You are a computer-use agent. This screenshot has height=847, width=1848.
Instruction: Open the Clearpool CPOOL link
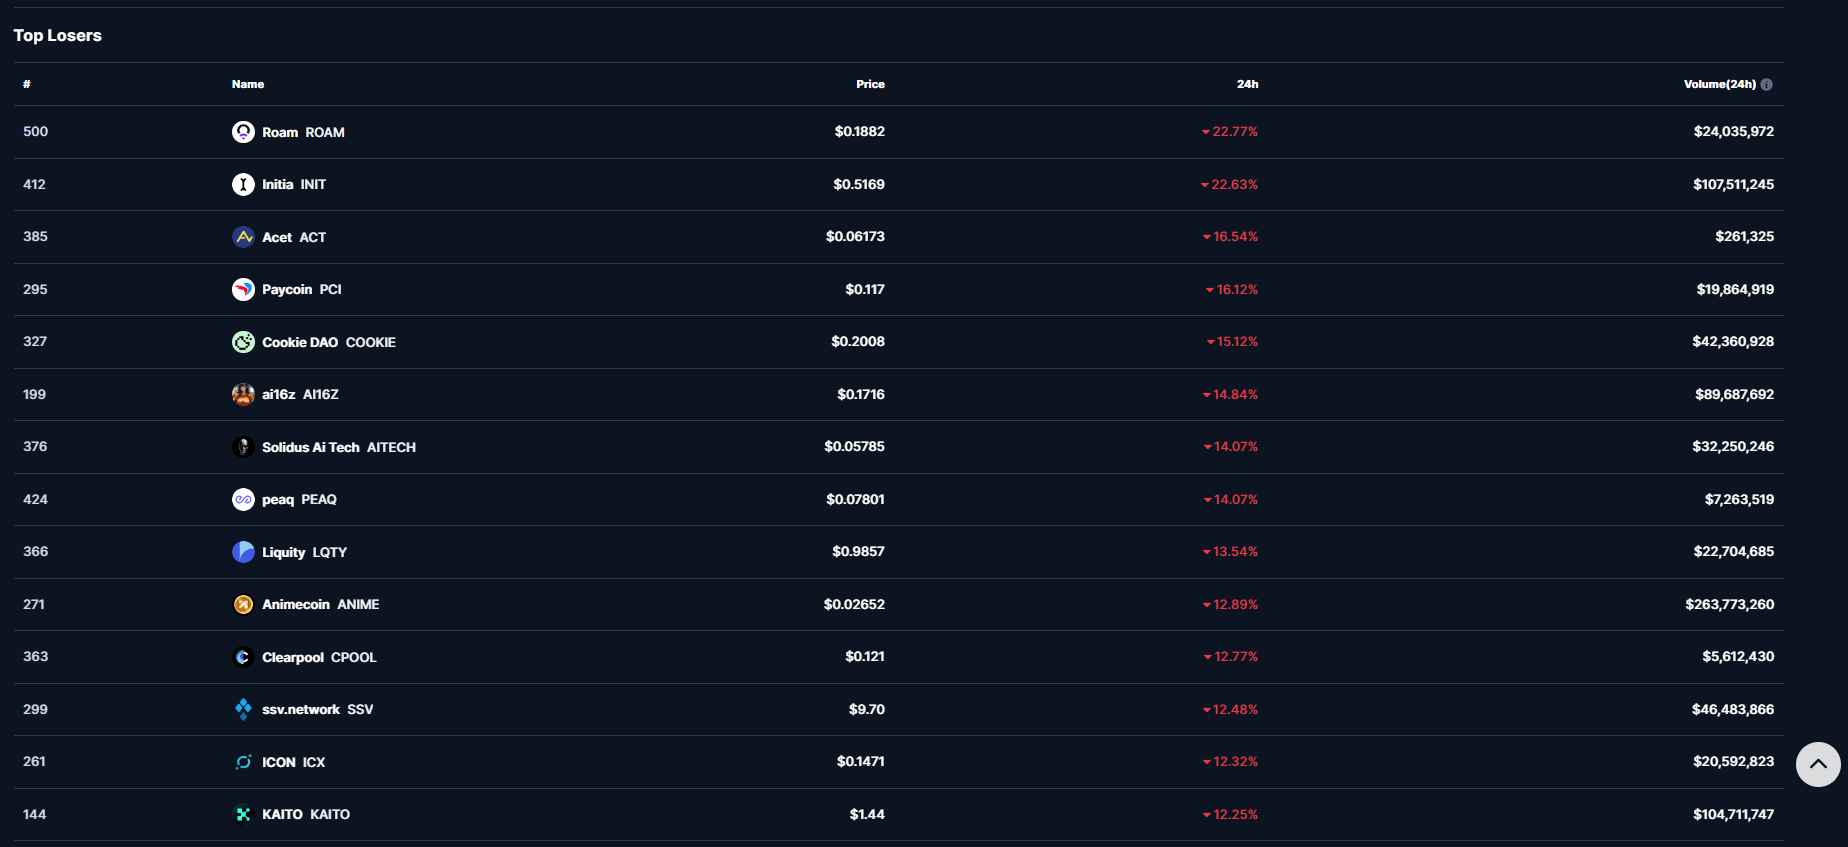tap(319, 657)
